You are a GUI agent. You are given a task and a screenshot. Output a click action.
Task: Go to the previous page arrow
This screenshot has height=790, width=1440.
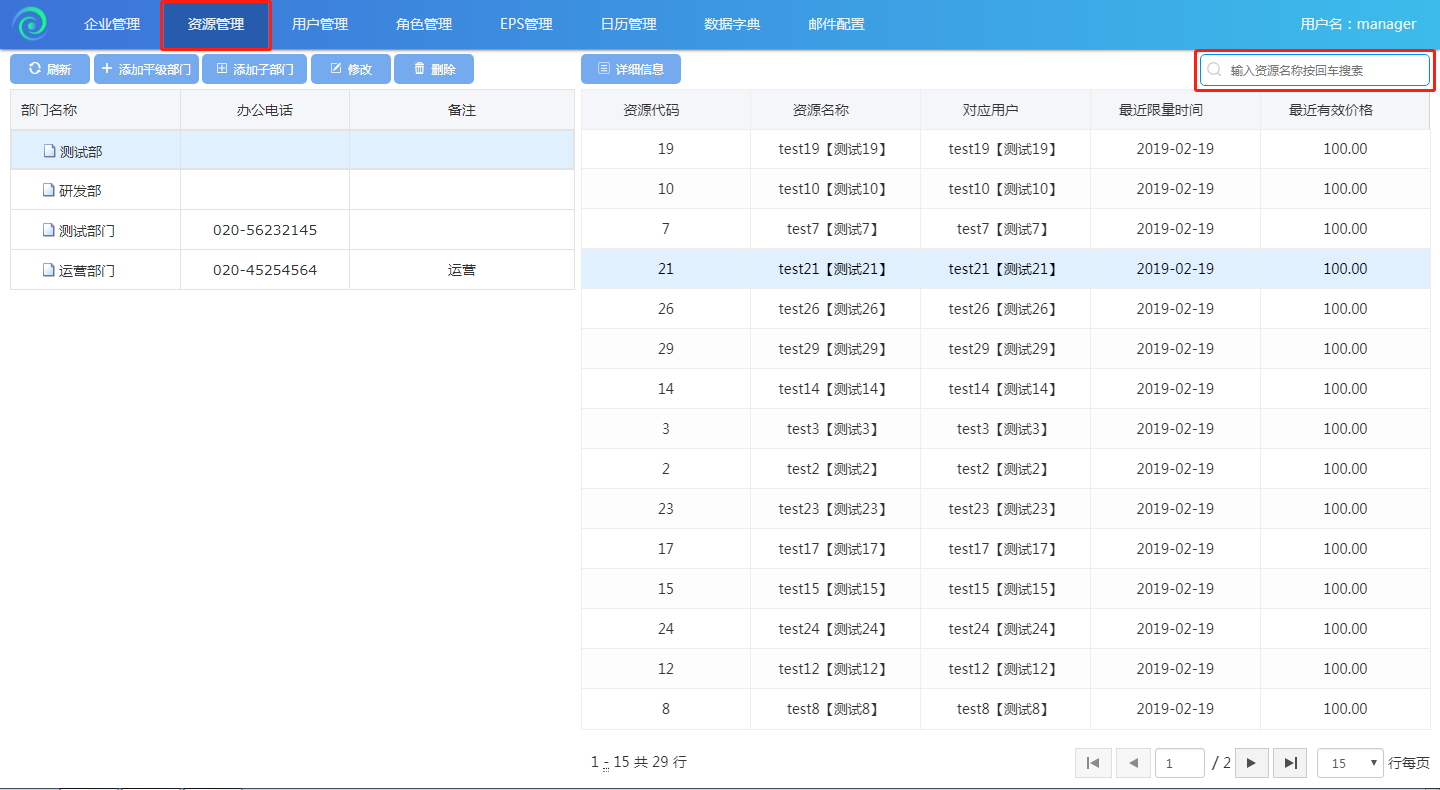1133,763
